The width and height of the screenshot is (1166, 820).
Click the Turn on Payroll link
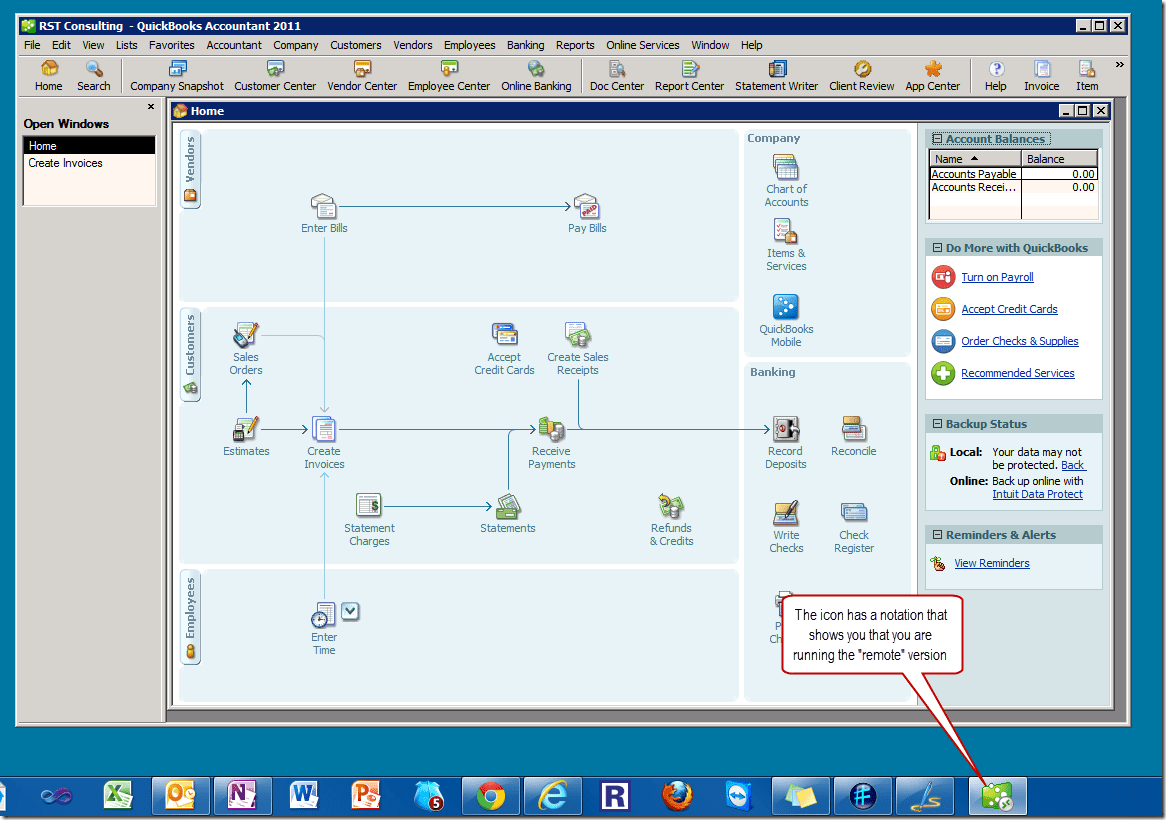tap(997, 277)
